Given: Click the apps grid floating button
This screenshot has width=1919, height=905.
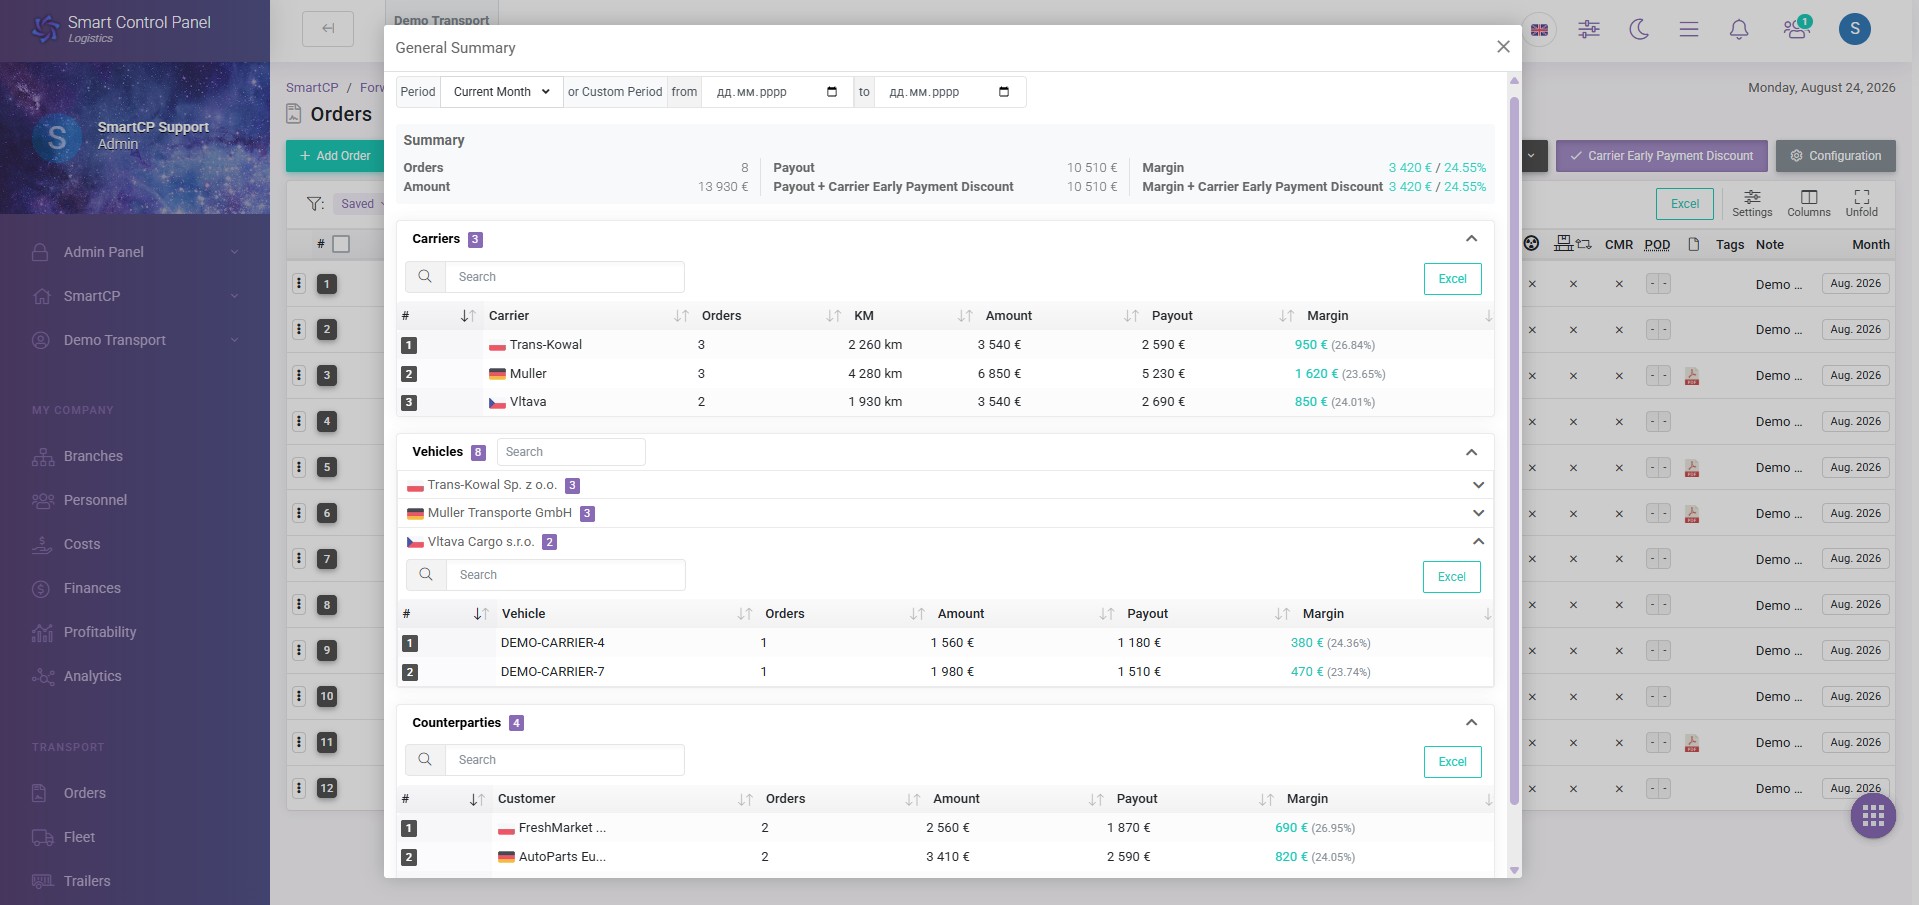Looking at the screenshot, I should [x=1873, y=816].
